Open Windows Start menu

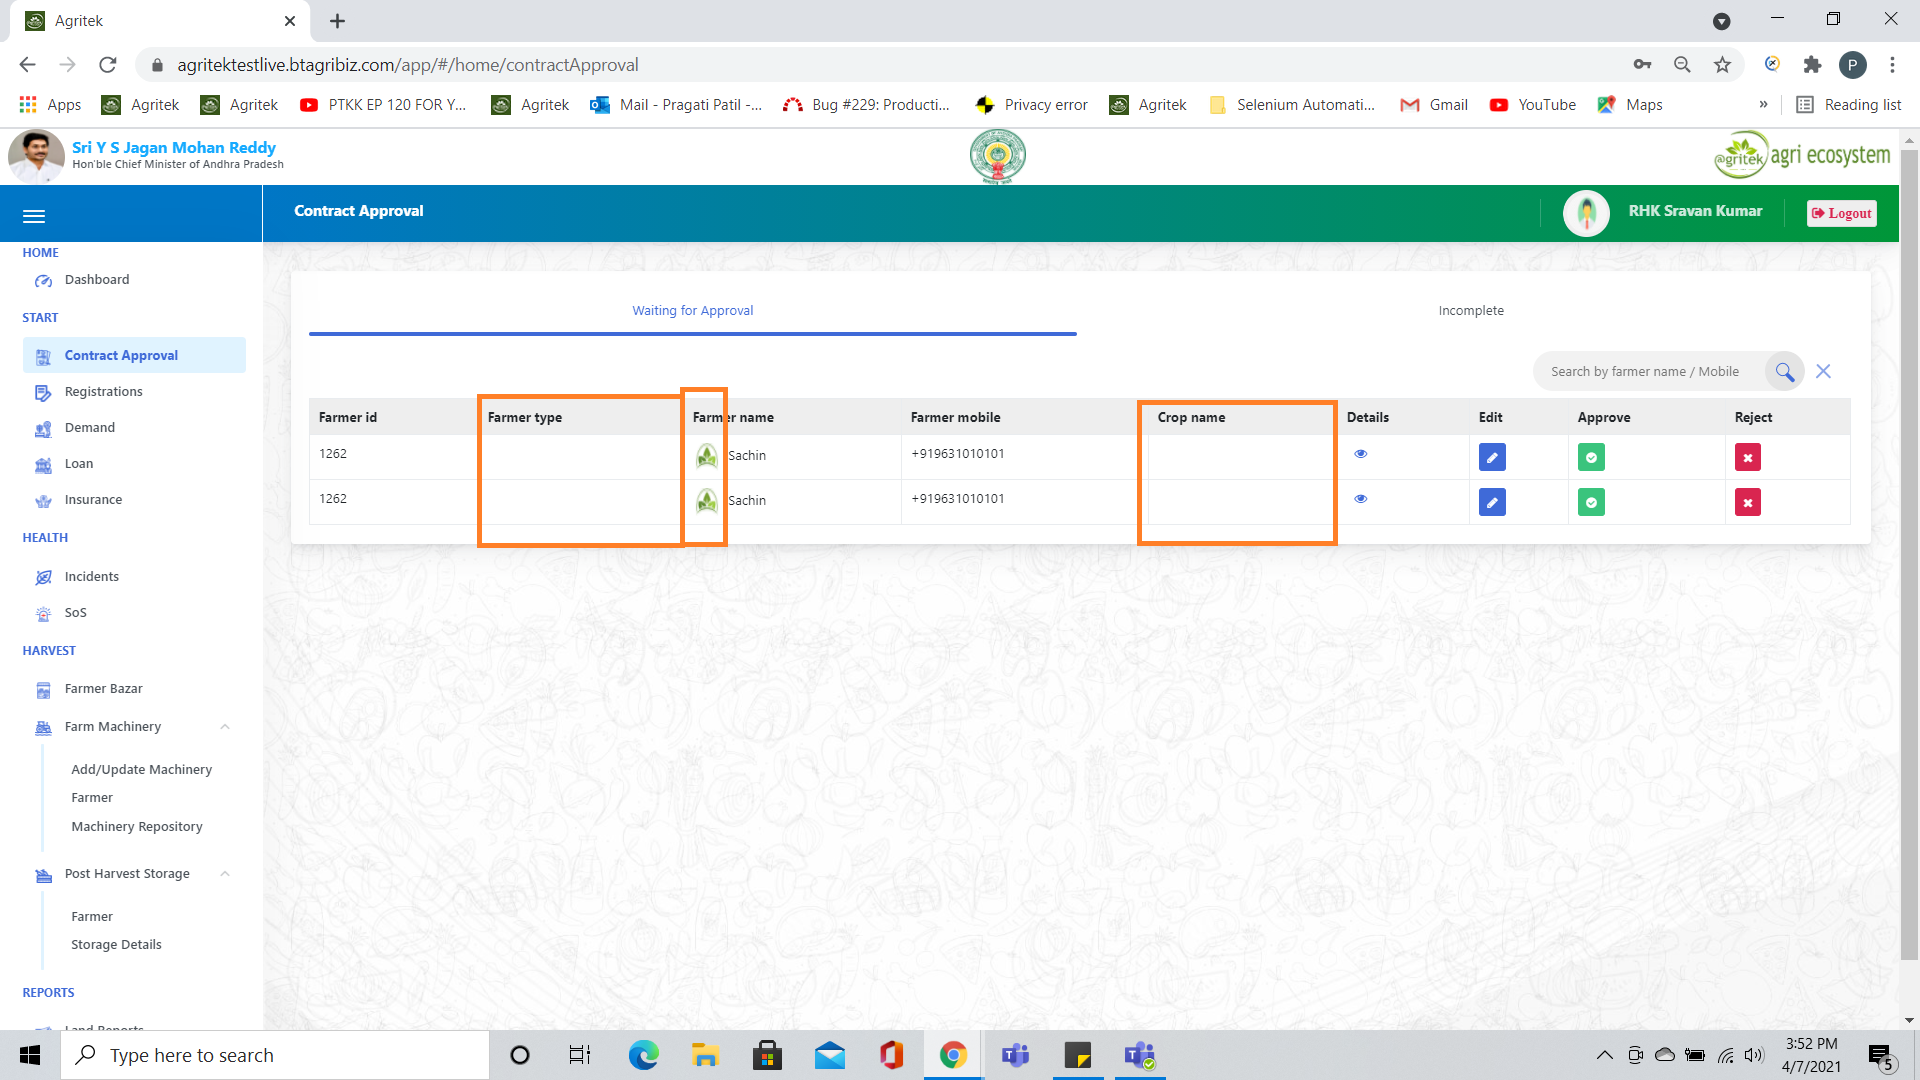30,1055
